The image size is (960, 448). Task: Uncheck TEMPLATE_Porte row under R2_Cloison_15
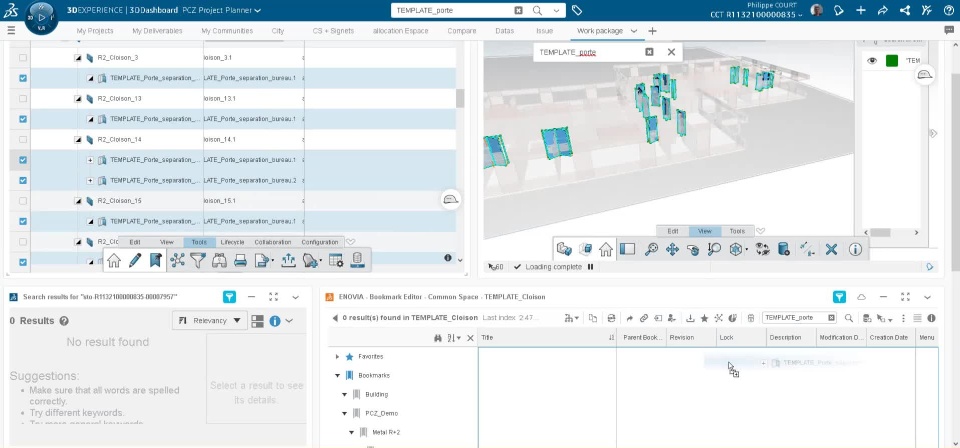[23, 222]
